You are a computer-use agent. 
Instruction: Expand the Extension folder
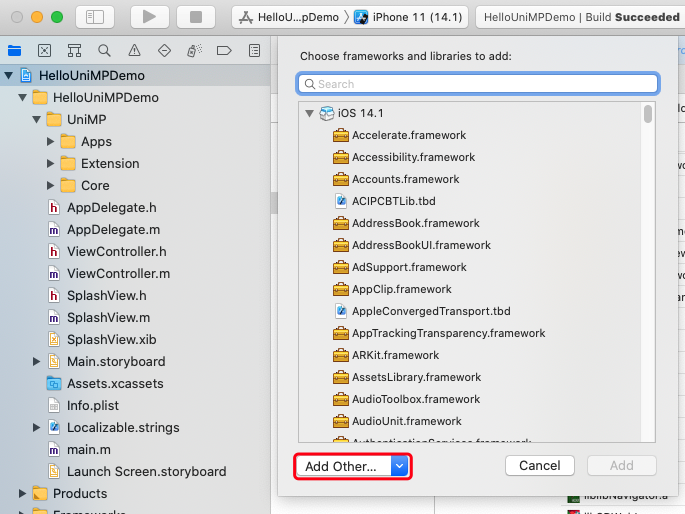pos(50,163)
